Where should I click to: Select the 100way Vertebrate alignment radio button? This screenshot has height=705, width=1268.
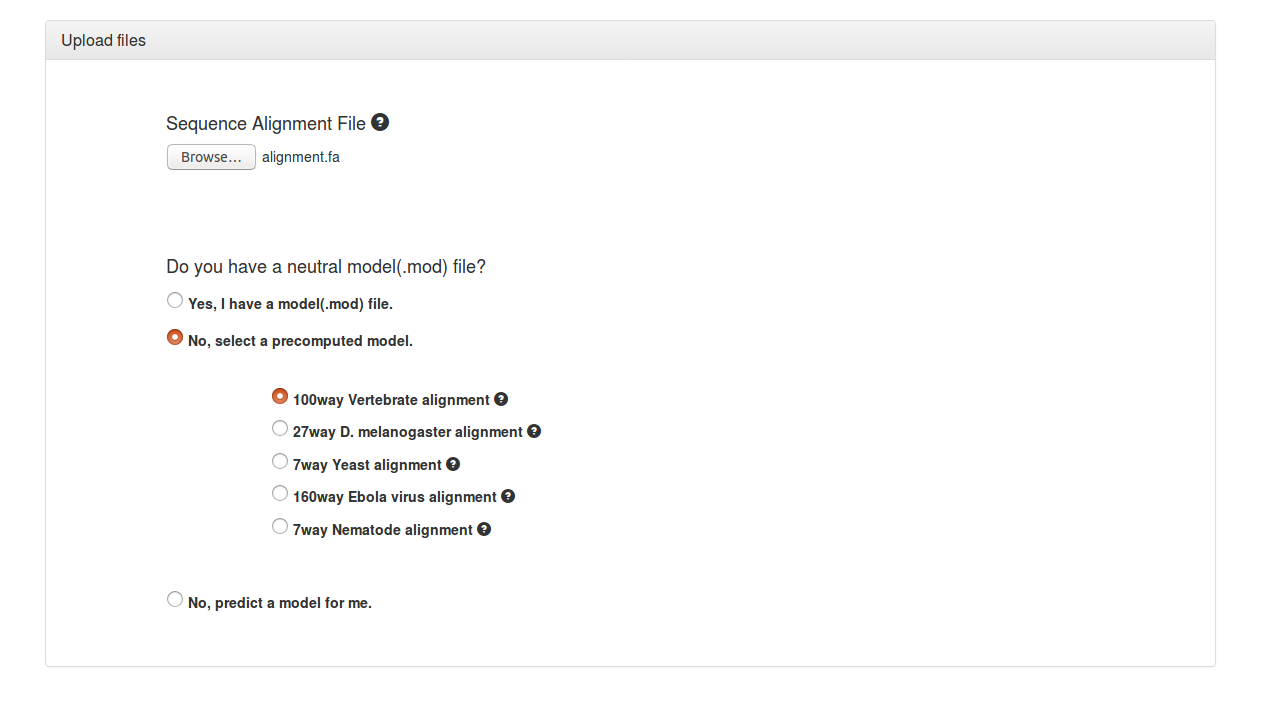[280, 396]
